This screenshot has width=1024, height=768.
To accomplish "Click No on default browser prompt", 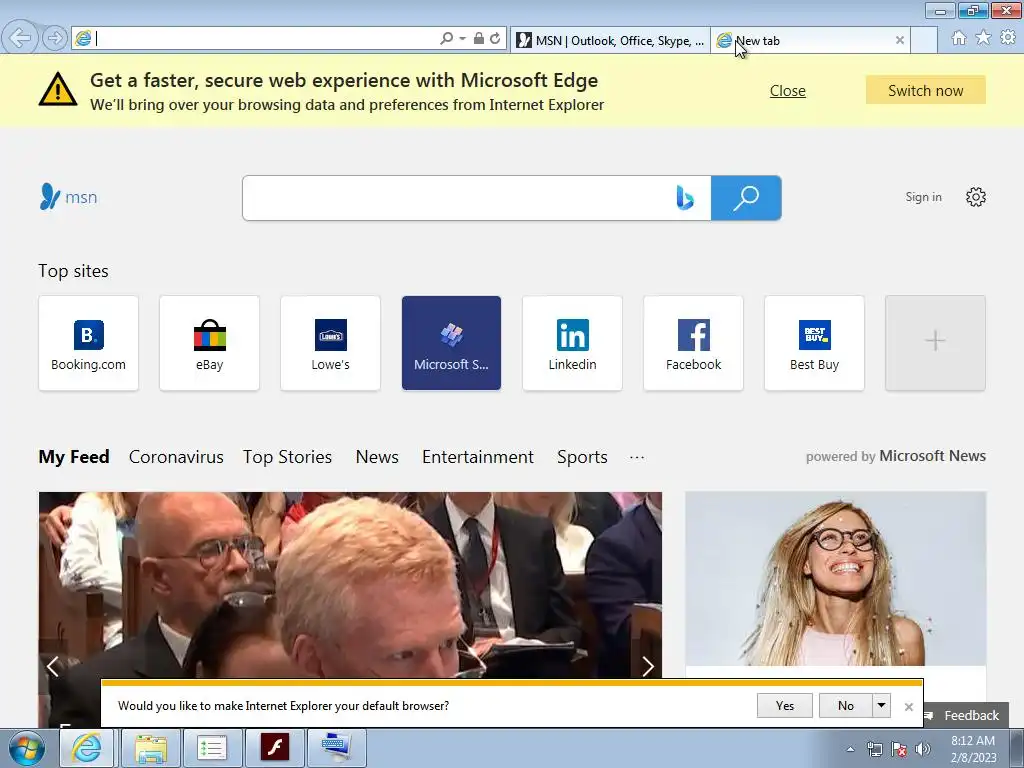I will point(845,705).
